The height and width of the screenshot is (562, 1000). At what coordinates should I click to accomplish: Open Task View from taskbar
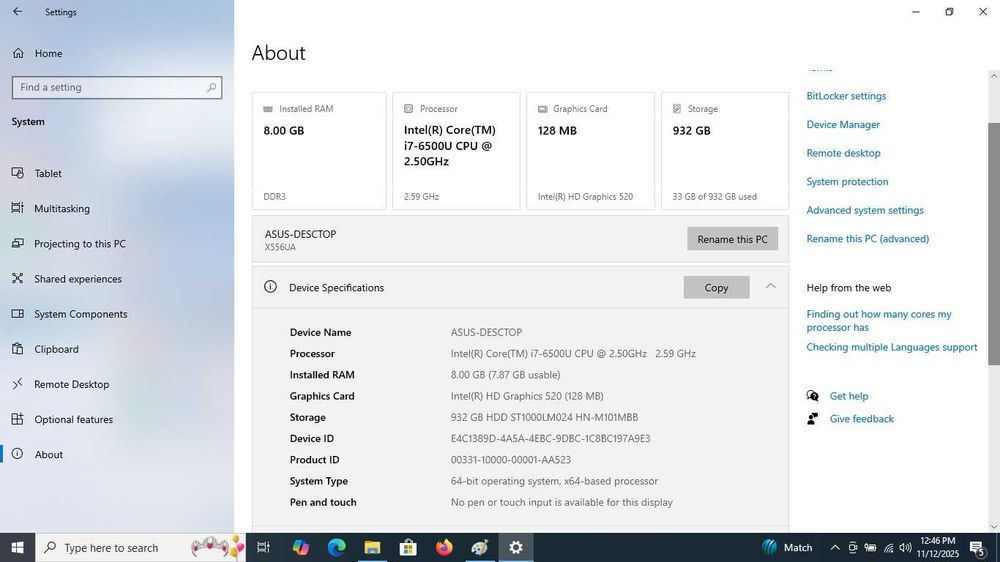(263, 547)
